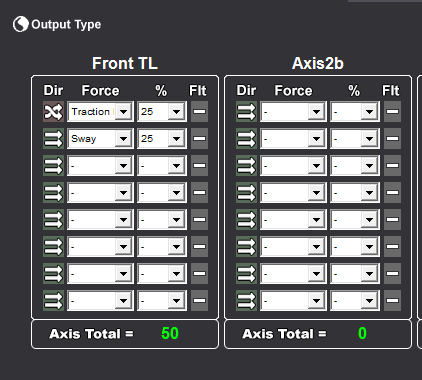Click the Front TL axis title

coord(125,63)
